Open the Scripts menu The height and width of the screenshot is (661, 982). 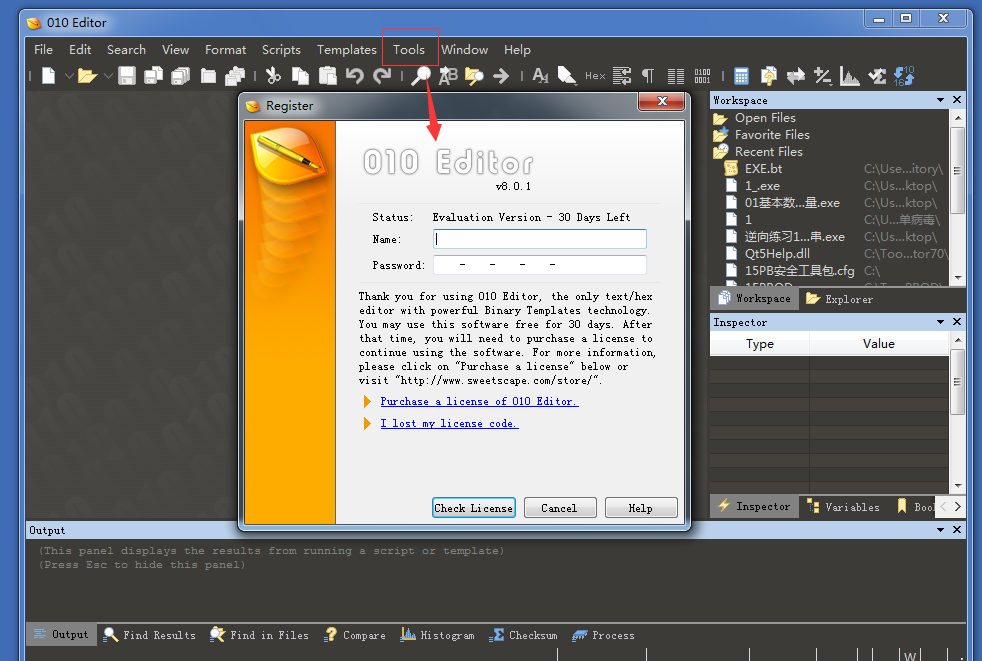(x=281, y=49)
